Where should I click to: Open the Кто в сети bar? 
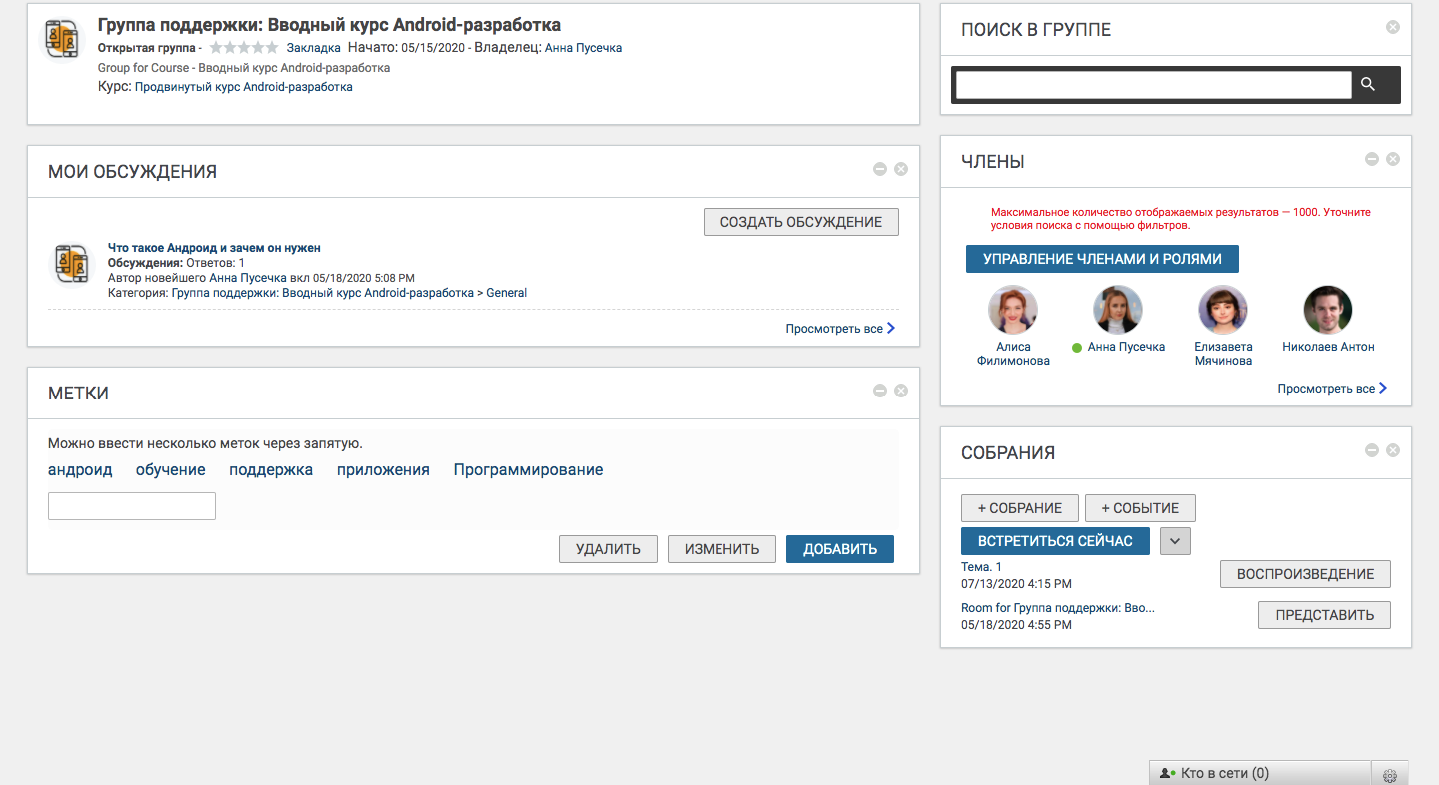(x=1258, y=773)
